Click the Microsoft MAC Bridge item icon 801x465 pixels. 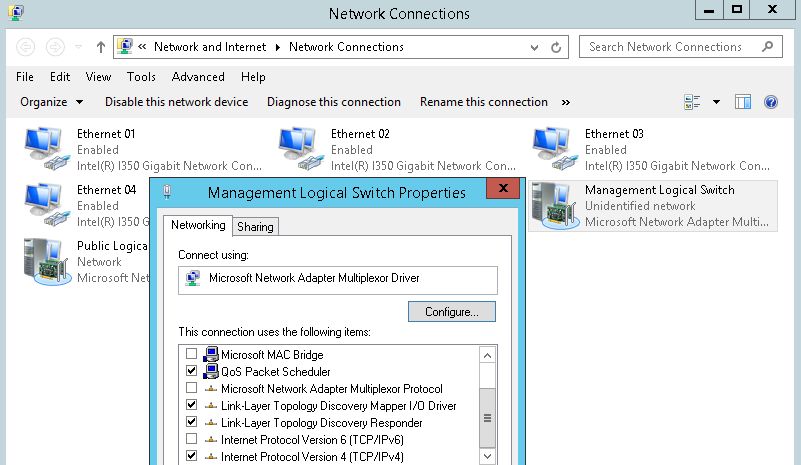click(x=210, y=354)
